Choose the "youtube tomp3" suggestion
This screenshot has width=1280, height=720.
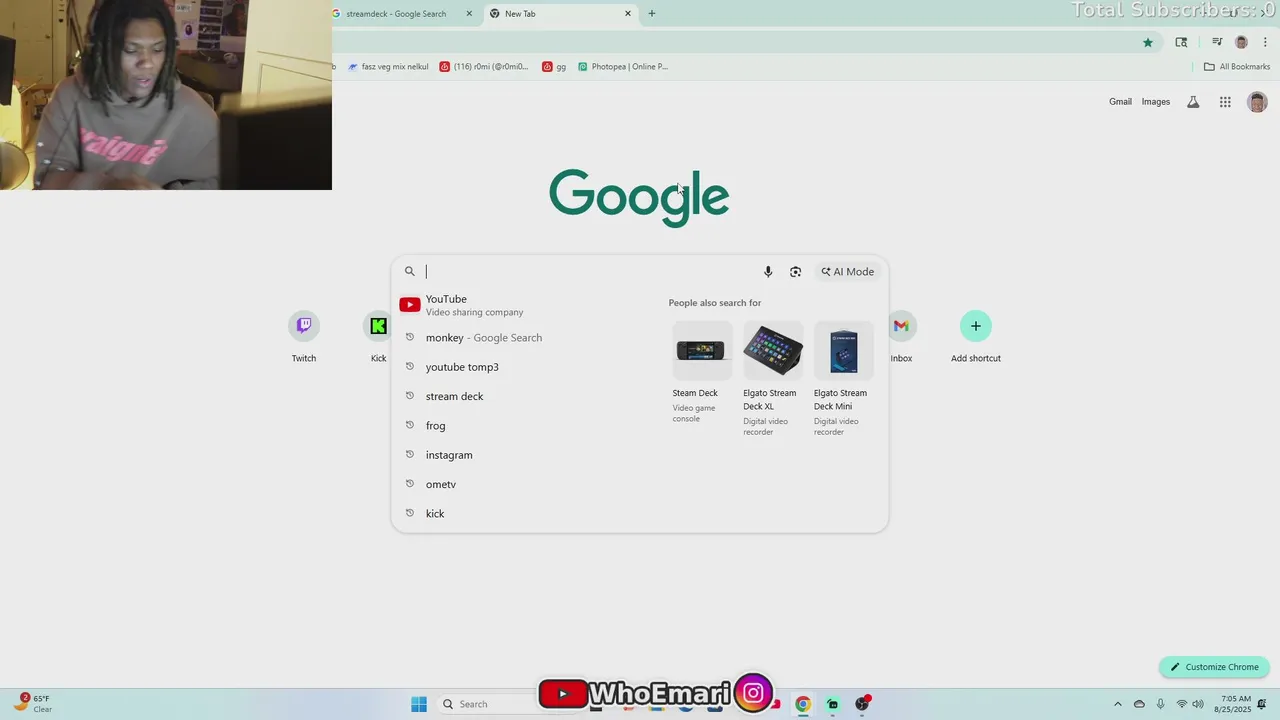pos(520,367)
